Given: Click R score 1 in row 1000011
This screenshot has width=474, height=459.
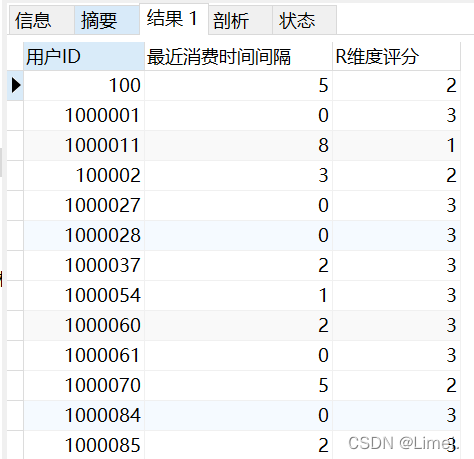Looking at the screenshot, I should point(396,145).
